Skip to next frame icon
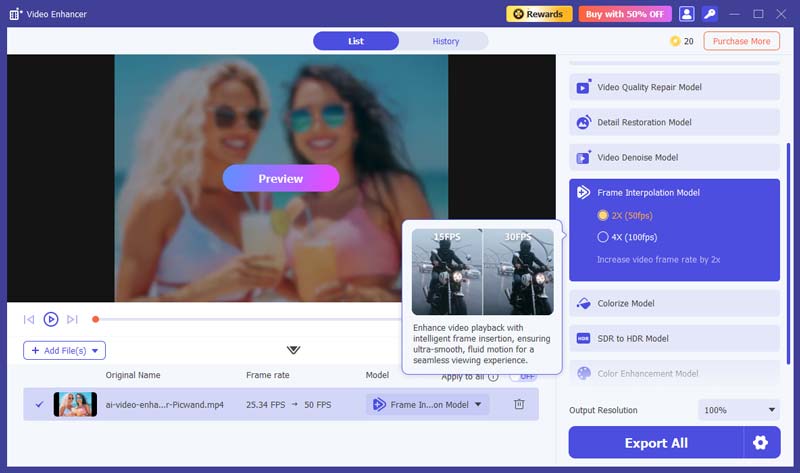Screen dimensions: 800x473 [x=72, y=319]
